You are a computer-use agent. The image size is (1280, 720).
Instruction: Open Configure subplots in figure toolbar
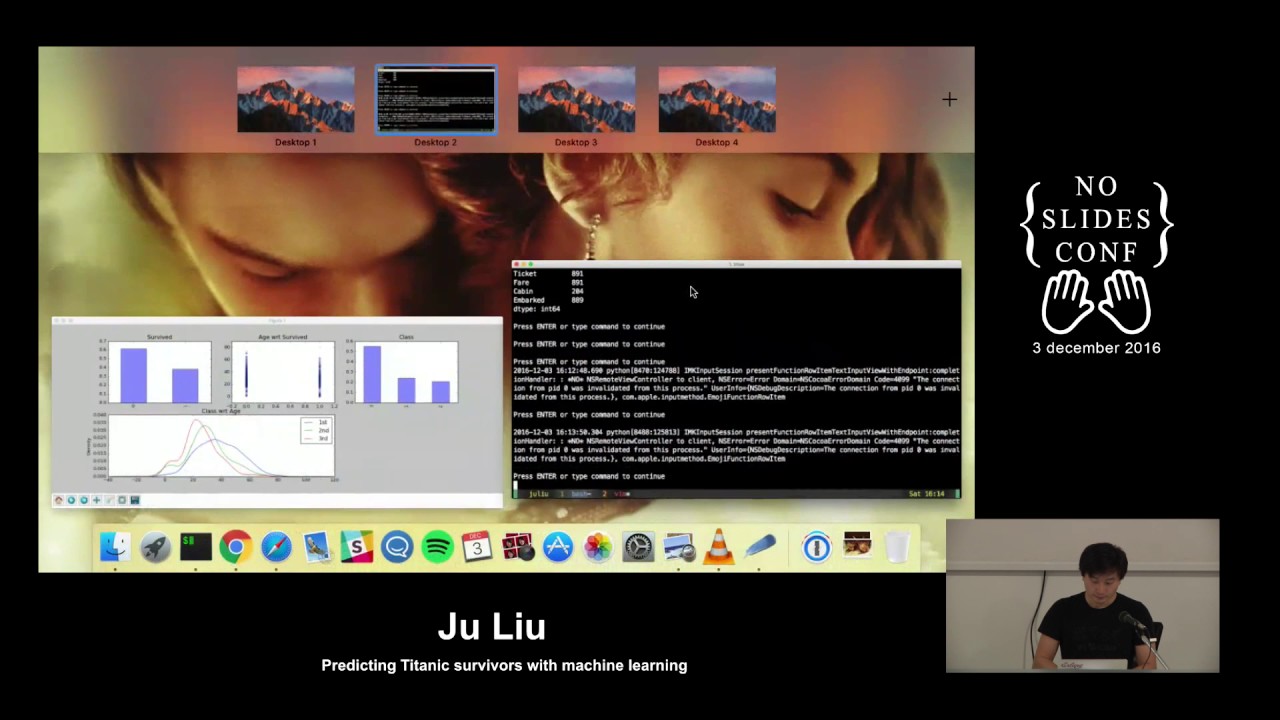(122, 500)
